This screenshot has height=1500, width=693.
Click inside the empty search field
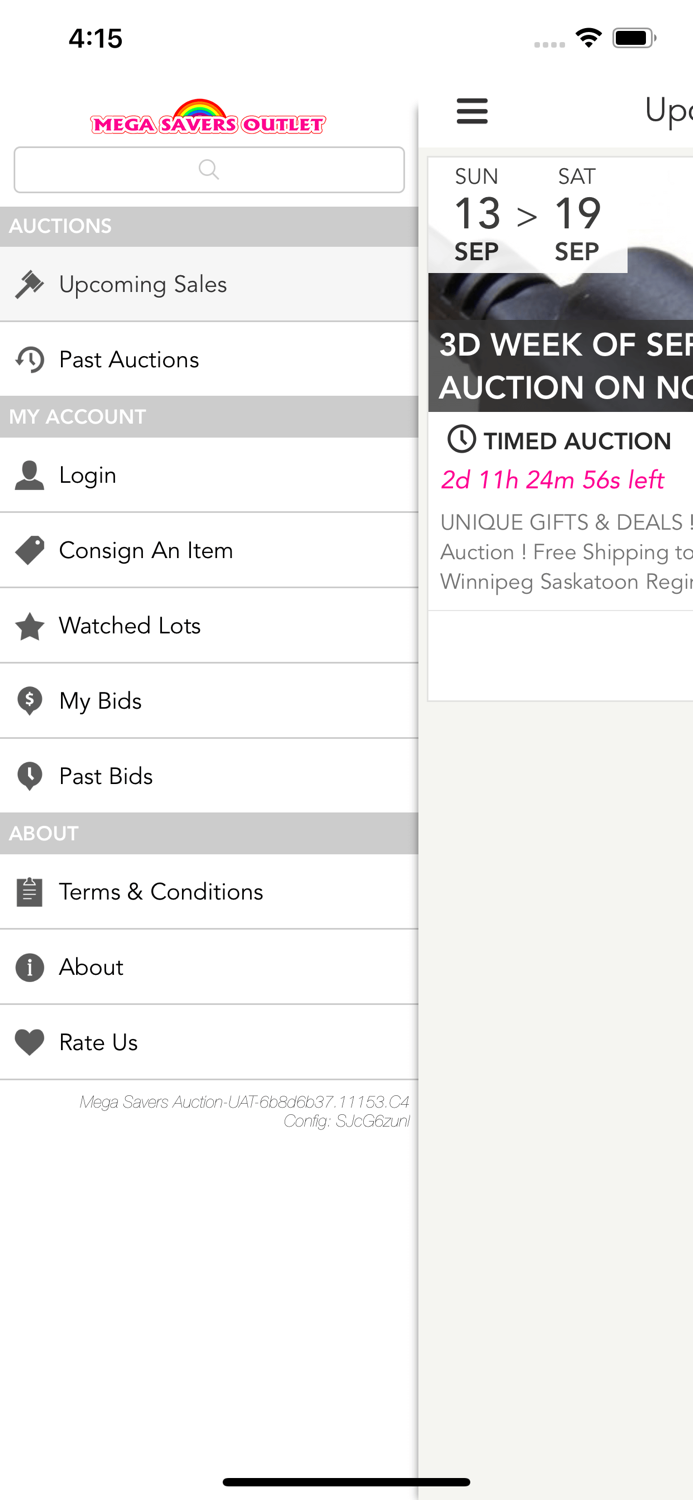click(150, 169)
